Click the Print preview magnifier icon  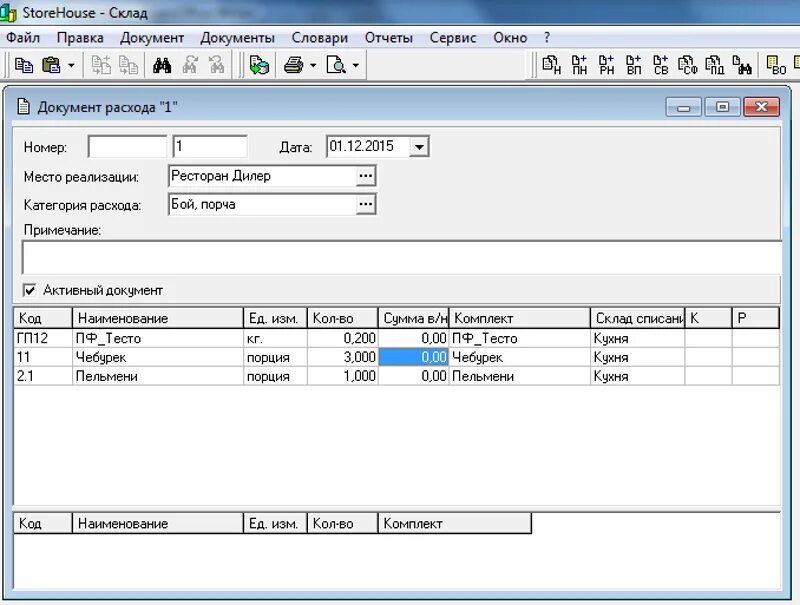(x=336, y=65)
